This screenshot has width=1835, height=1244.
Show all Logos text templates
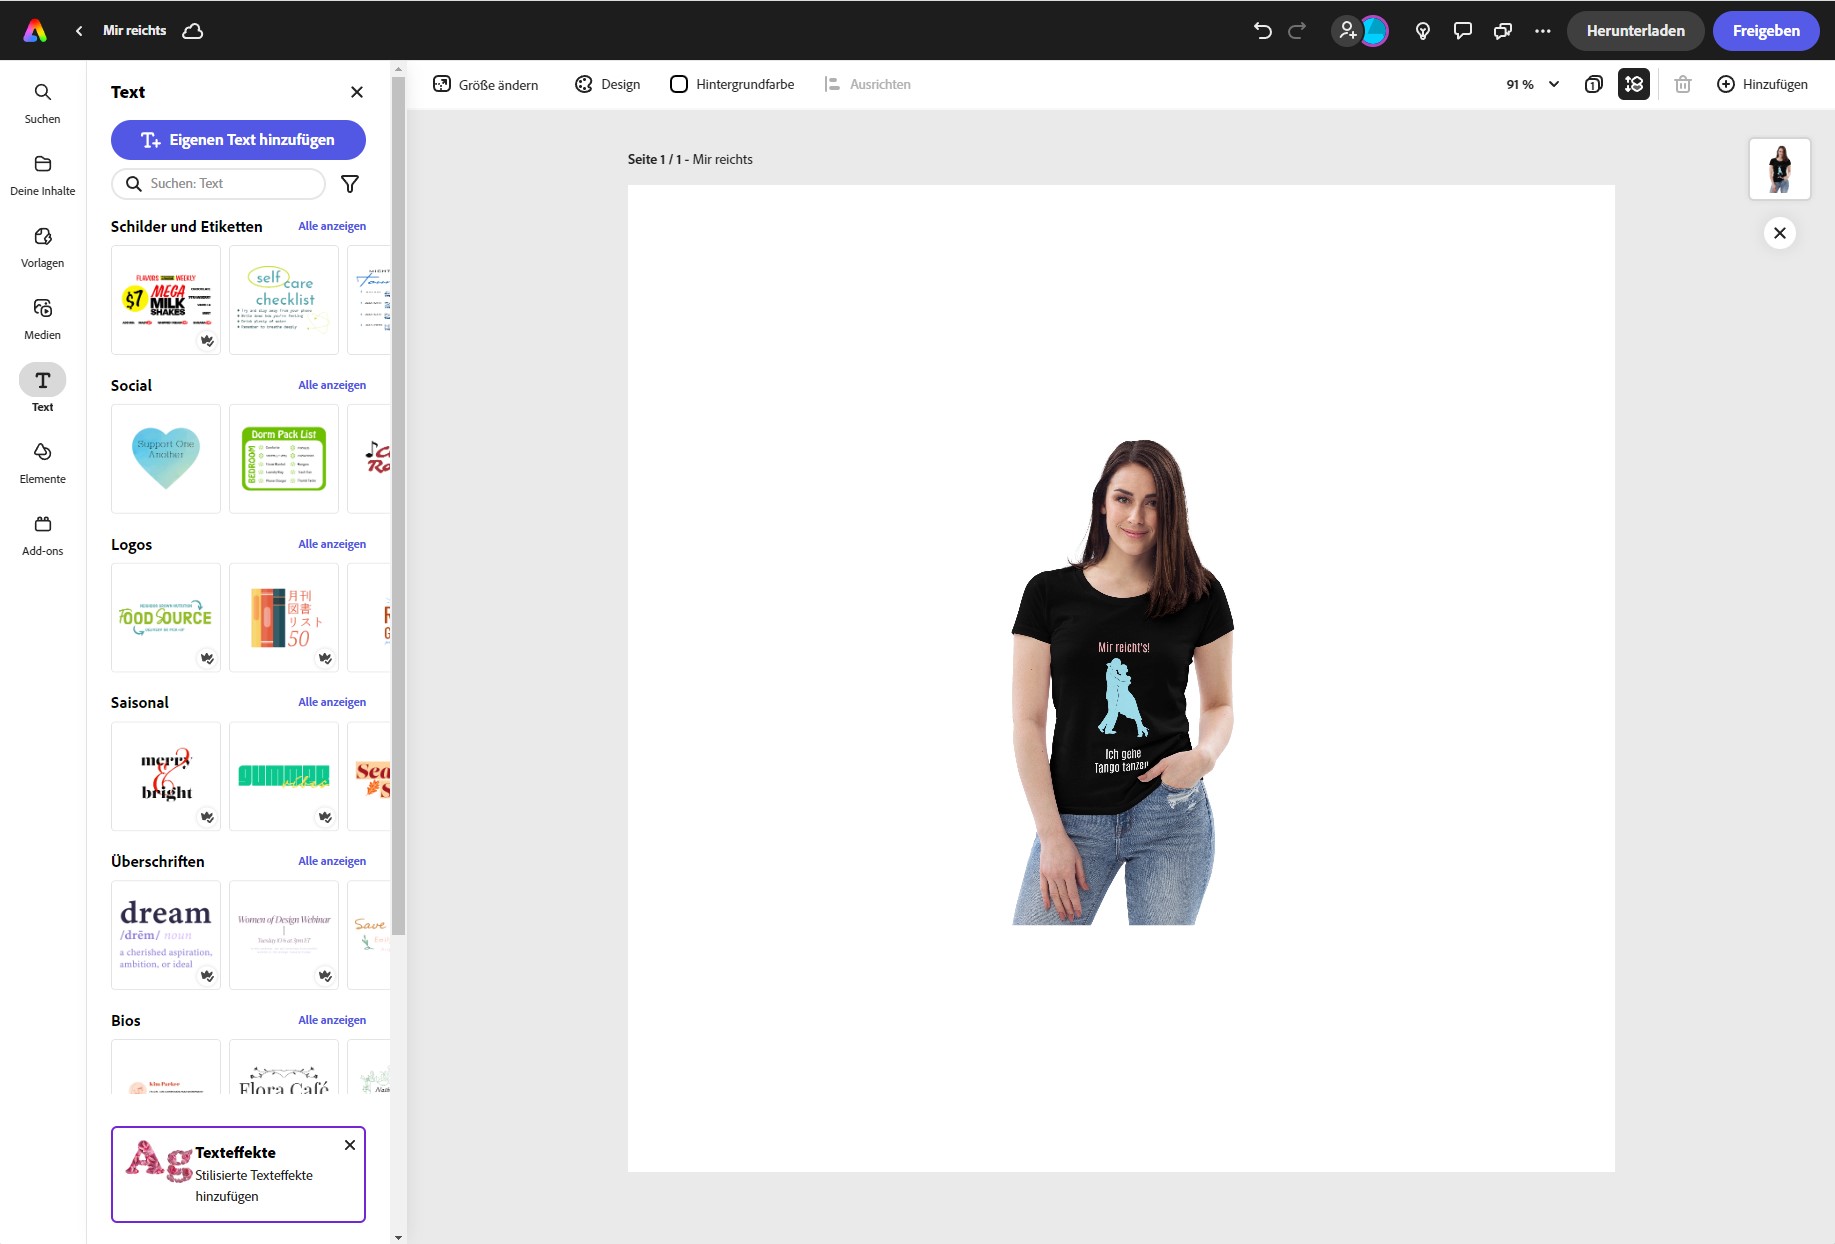pyautogui.click(x=332, y=544)
